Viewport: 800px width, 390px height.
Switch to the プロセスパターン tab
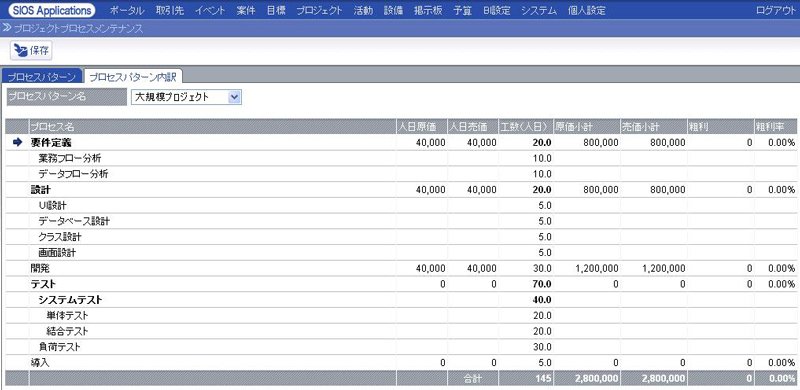[42, 77]
